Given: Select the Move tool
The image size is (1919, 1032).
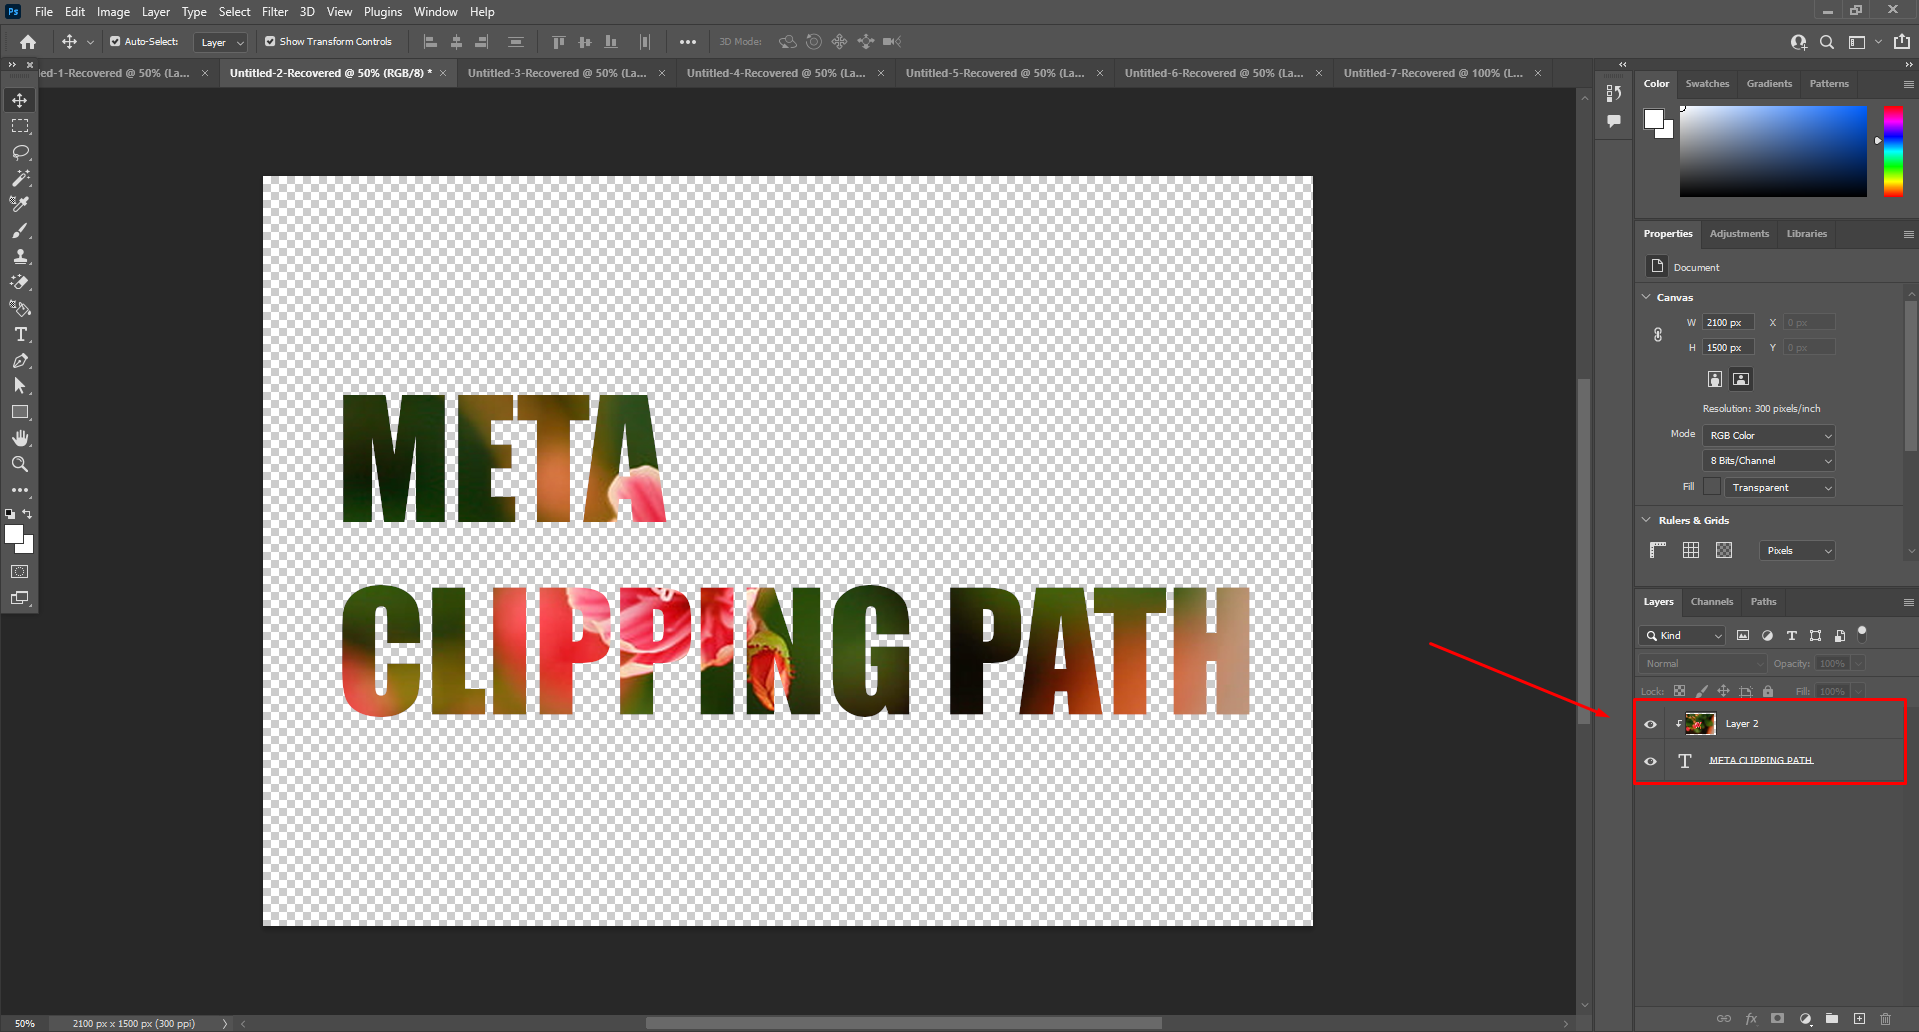Looking at the screenshot, I should pyautogui.click(x=20, y=99).
